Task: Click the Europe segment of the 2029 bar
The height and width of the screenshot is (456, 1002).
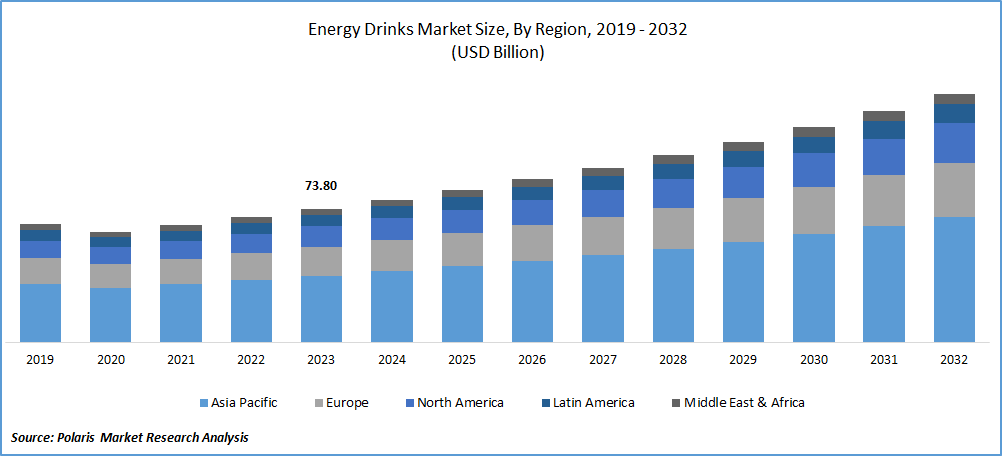Action: [x=743, y=220]
